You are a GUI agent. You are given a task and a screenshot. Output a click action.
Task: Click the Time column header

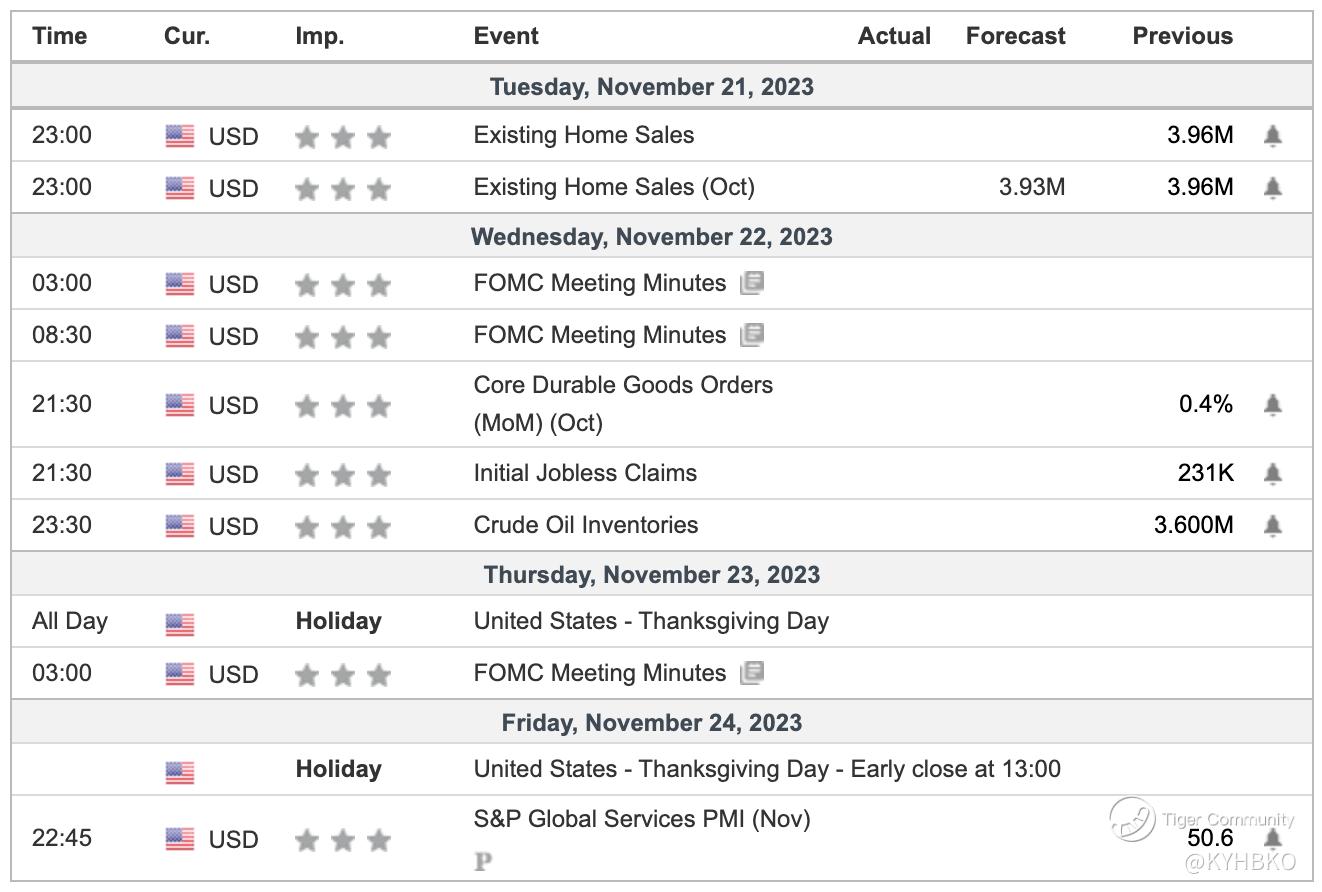(x=59, y=36)
